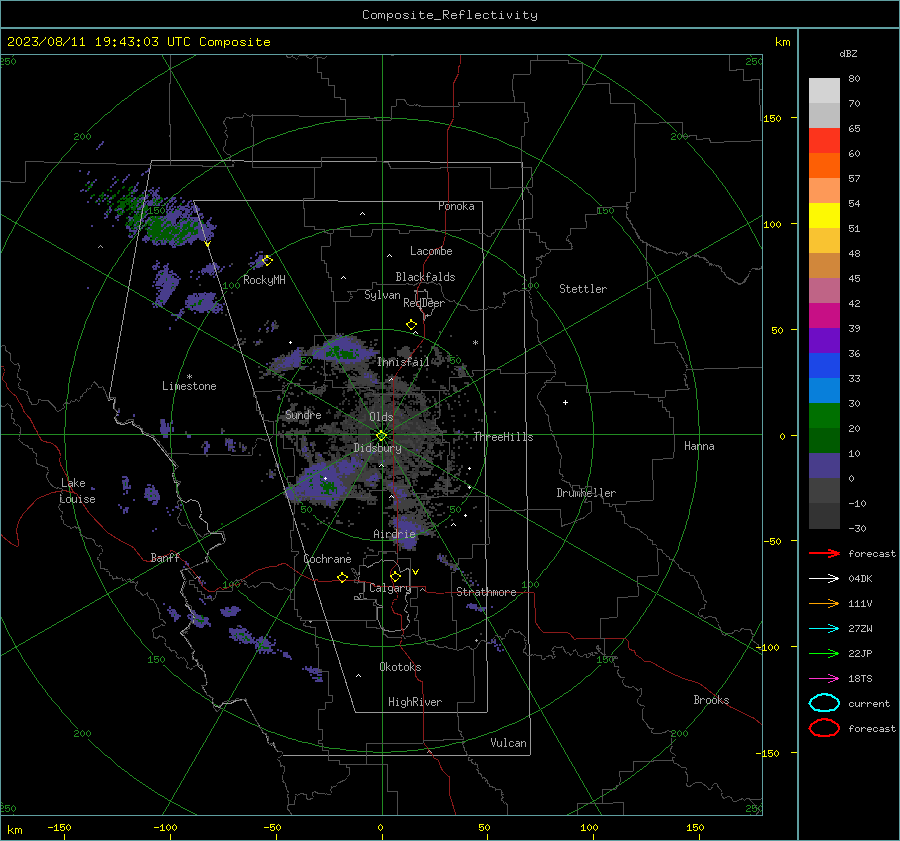Click the Innisfail label

pos(403,362)
